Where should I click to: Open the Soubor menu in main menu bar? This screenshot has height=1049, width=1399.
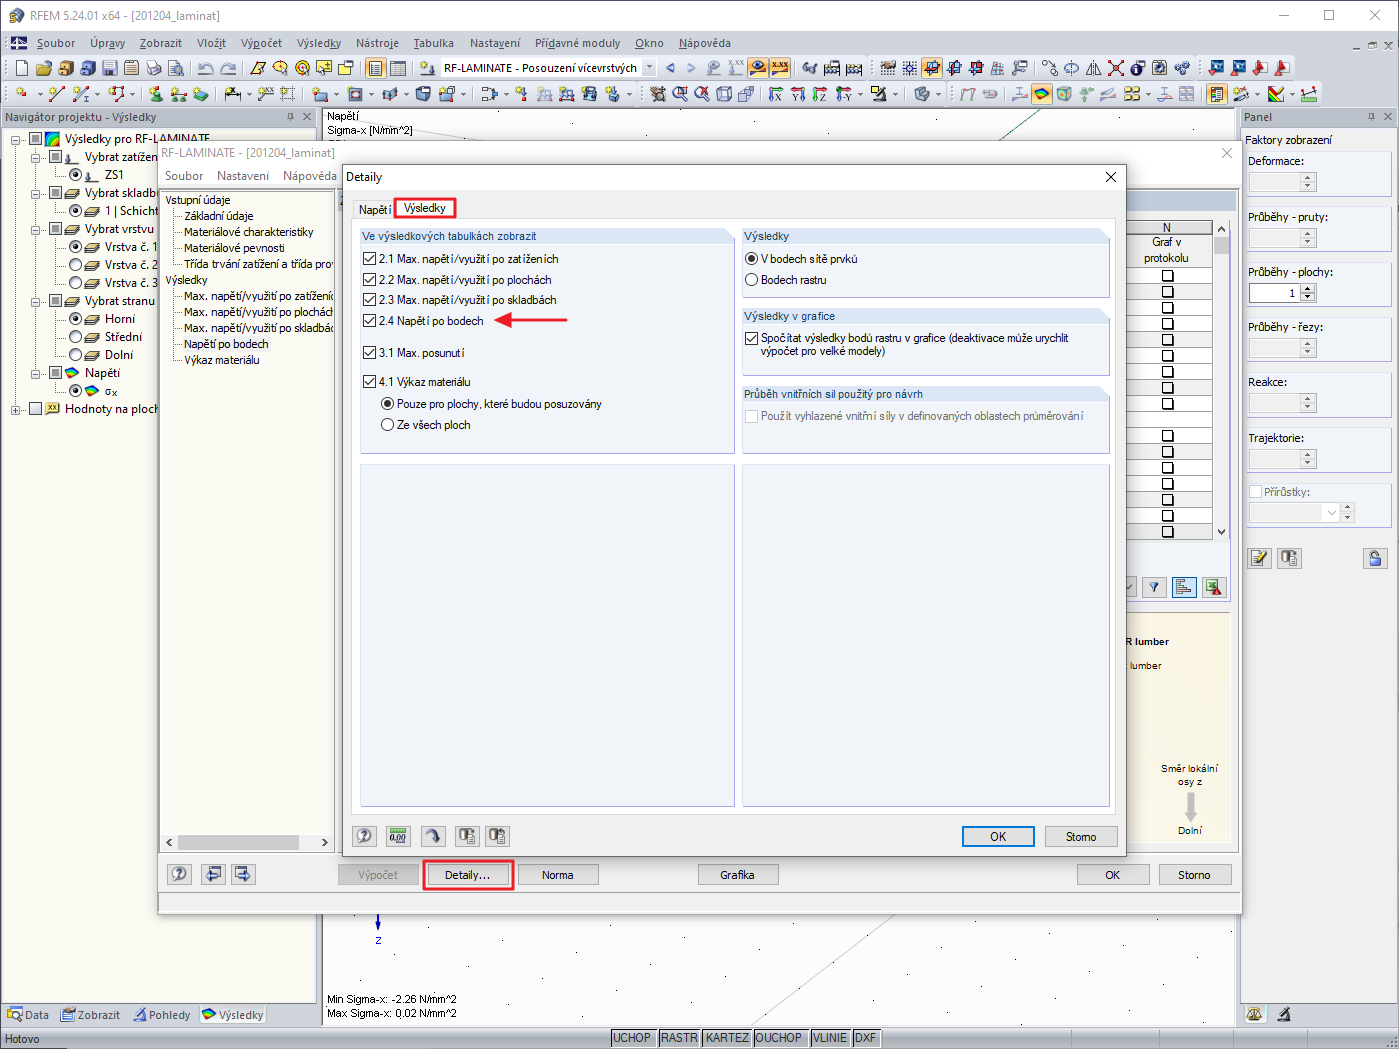coord(56,43)
